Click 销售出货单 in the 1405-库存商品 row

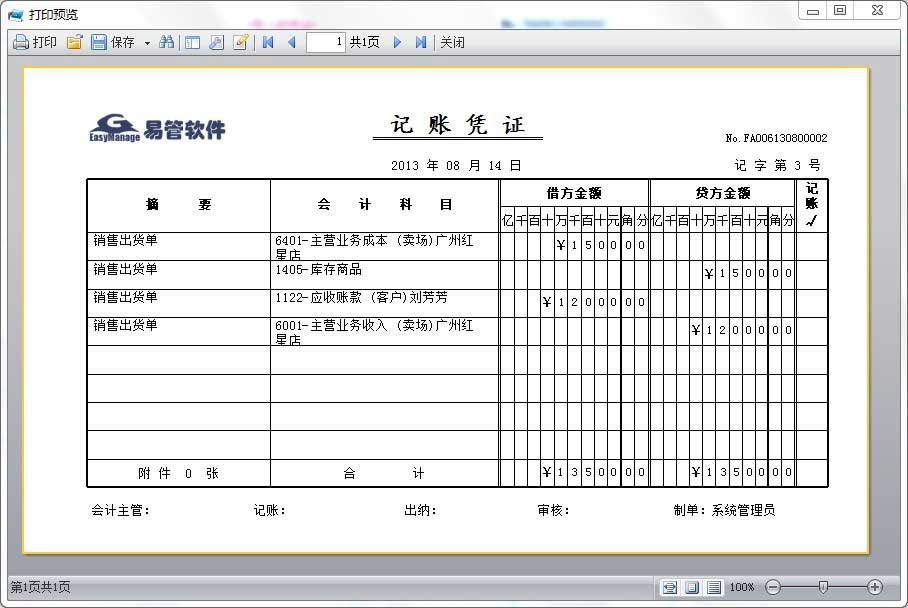125,269
